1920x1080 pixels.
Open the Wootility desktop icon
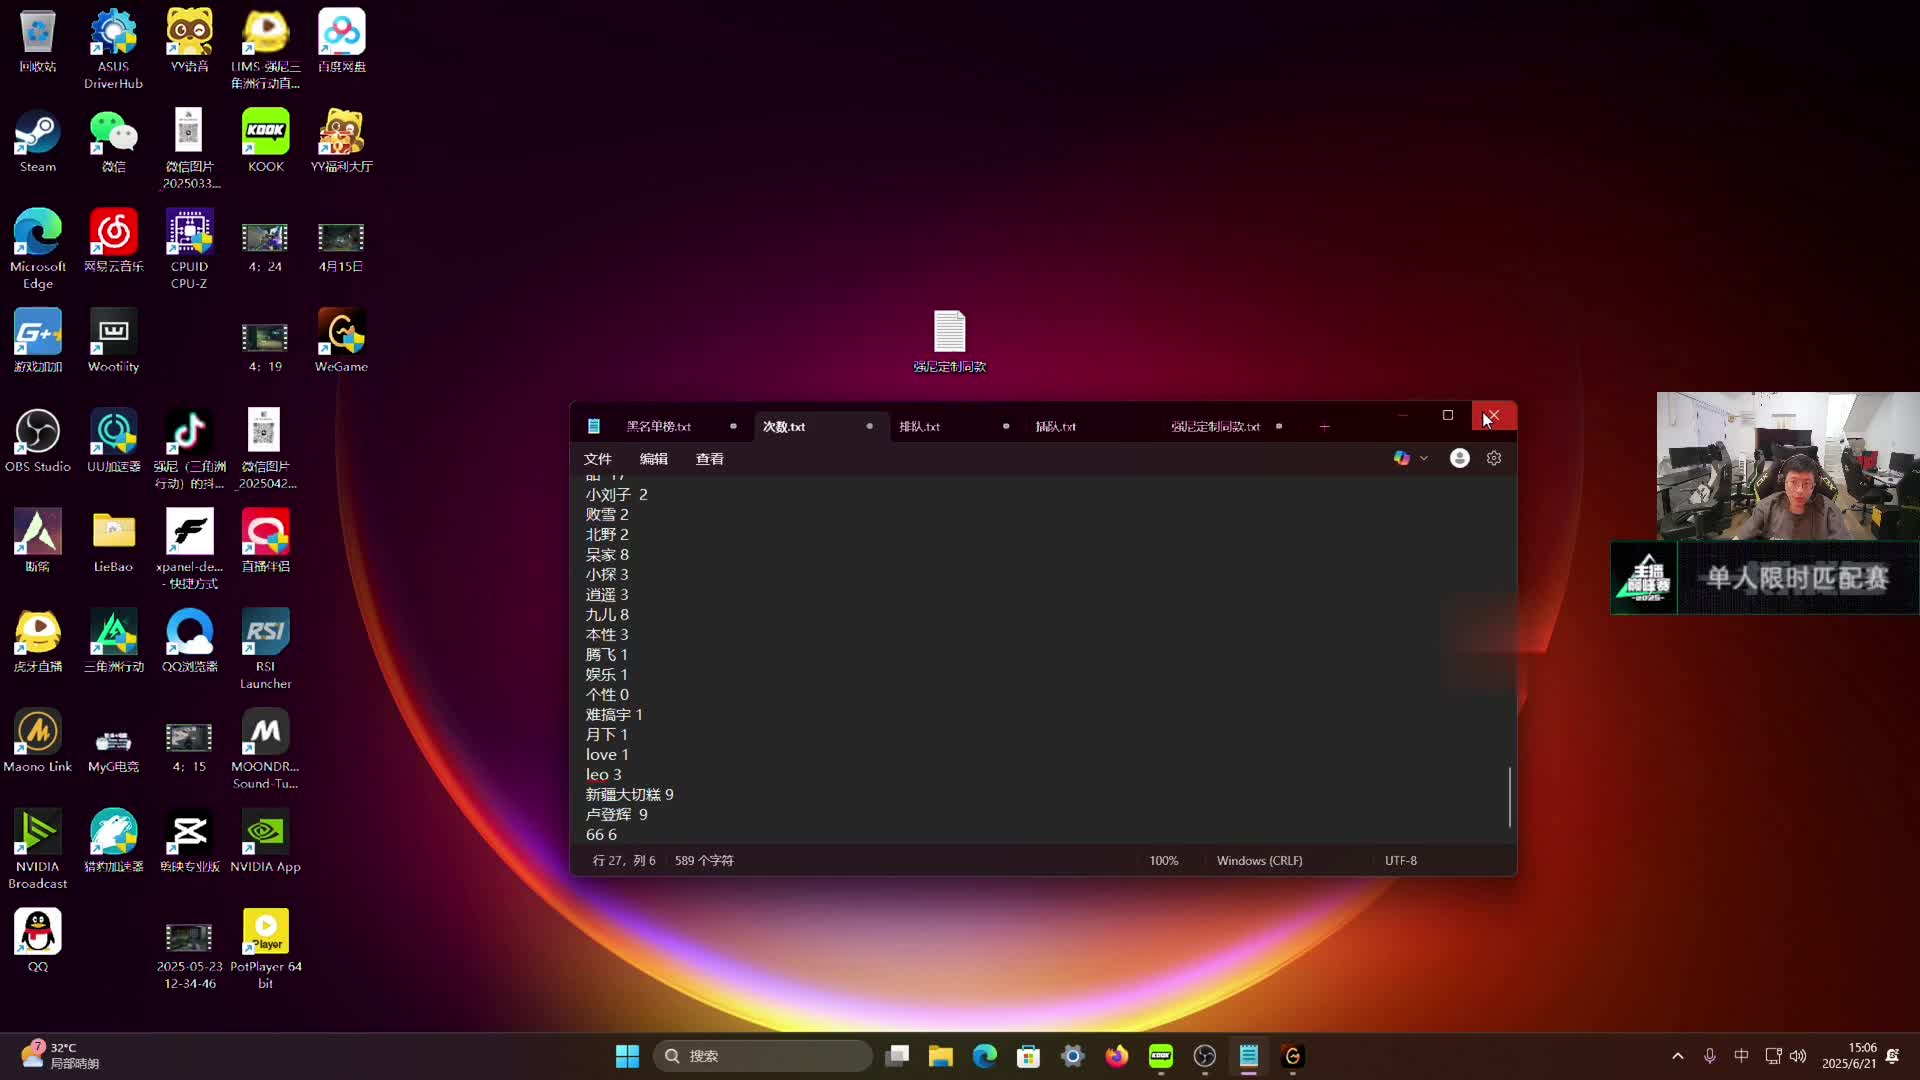coord(113,341)
